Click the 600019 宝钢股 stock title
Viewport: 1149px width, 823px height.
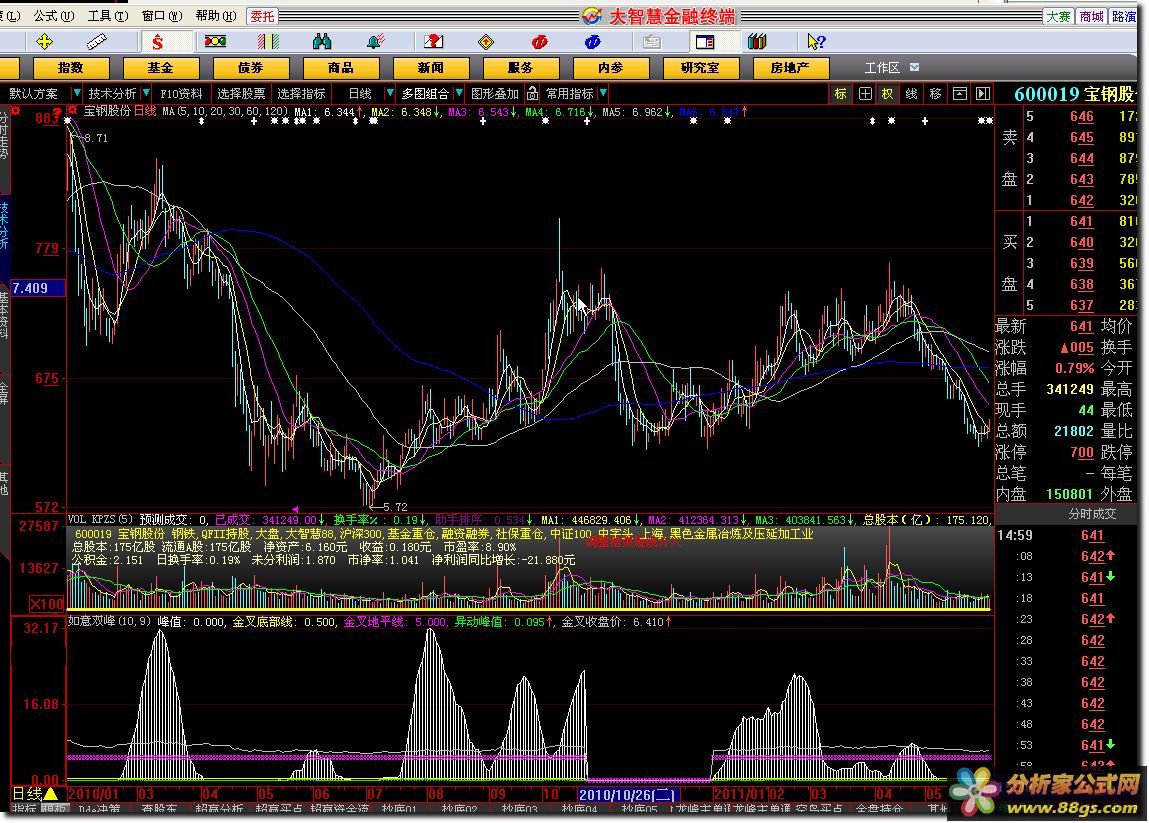1075,94
